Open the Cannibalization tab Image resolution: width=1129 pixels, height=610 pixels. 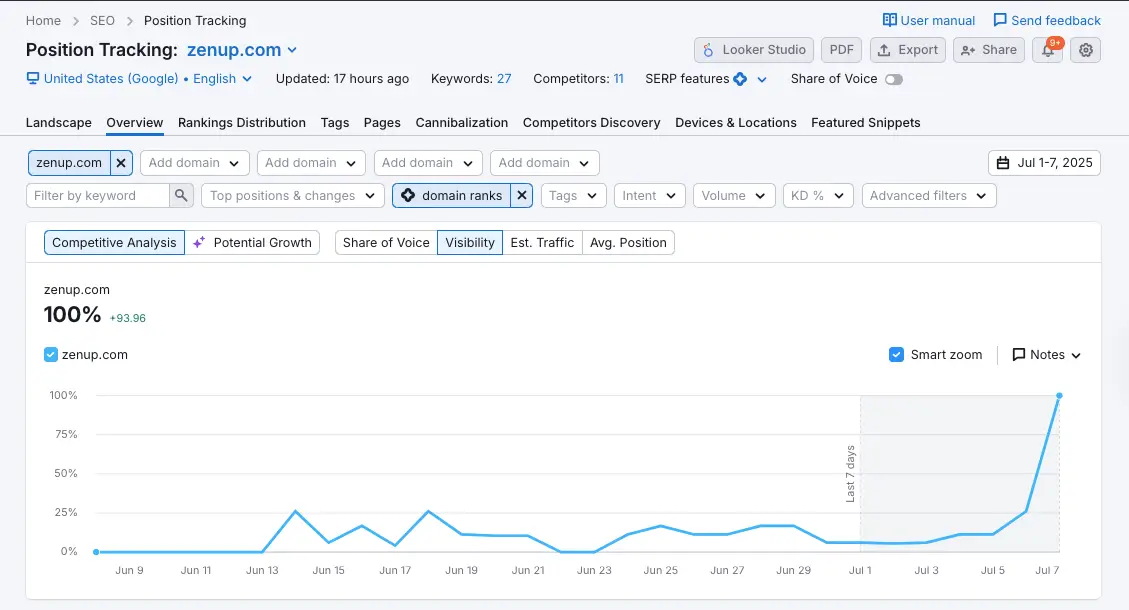pos(462,122)
